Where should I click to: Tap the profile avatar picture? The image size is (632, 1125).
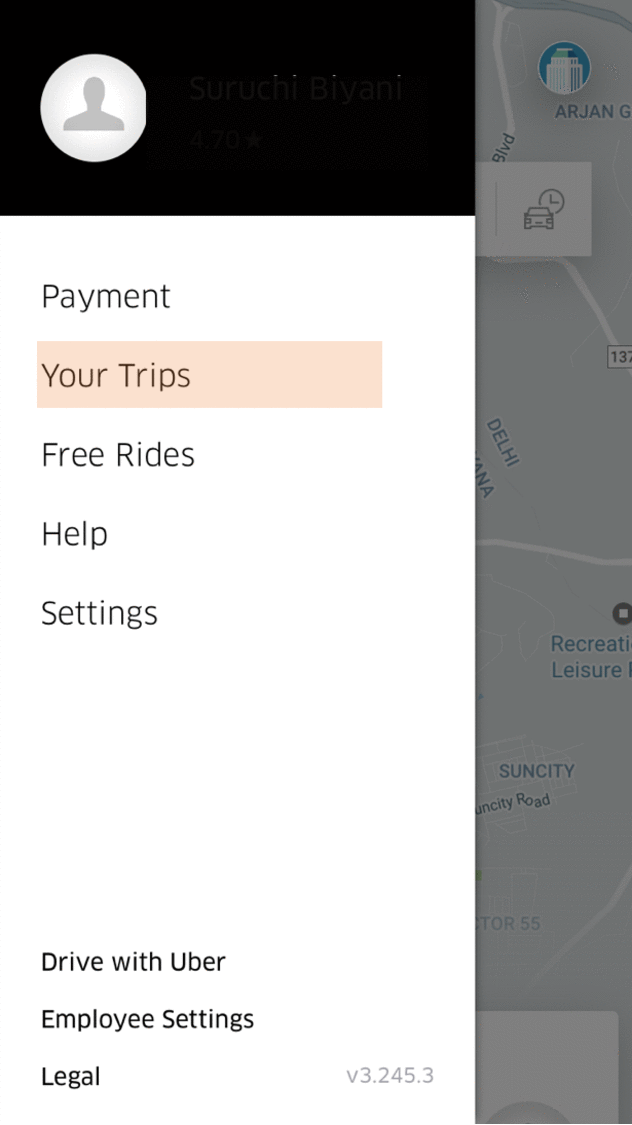pyautogui.click(x=93, y=108)
